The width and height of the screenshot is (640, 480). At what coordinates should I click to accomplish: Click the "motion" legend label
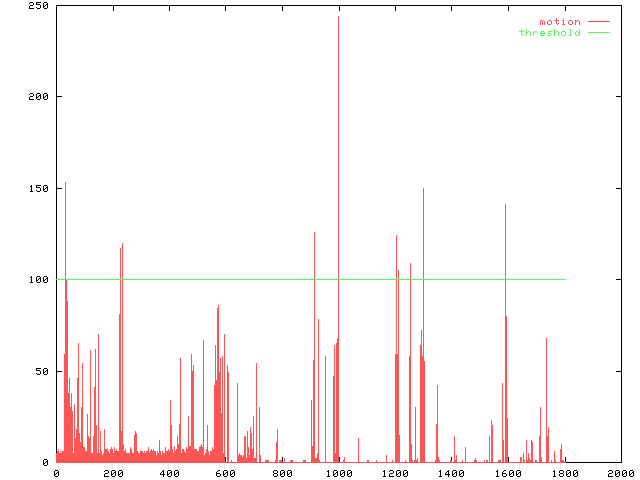[559, 22]
